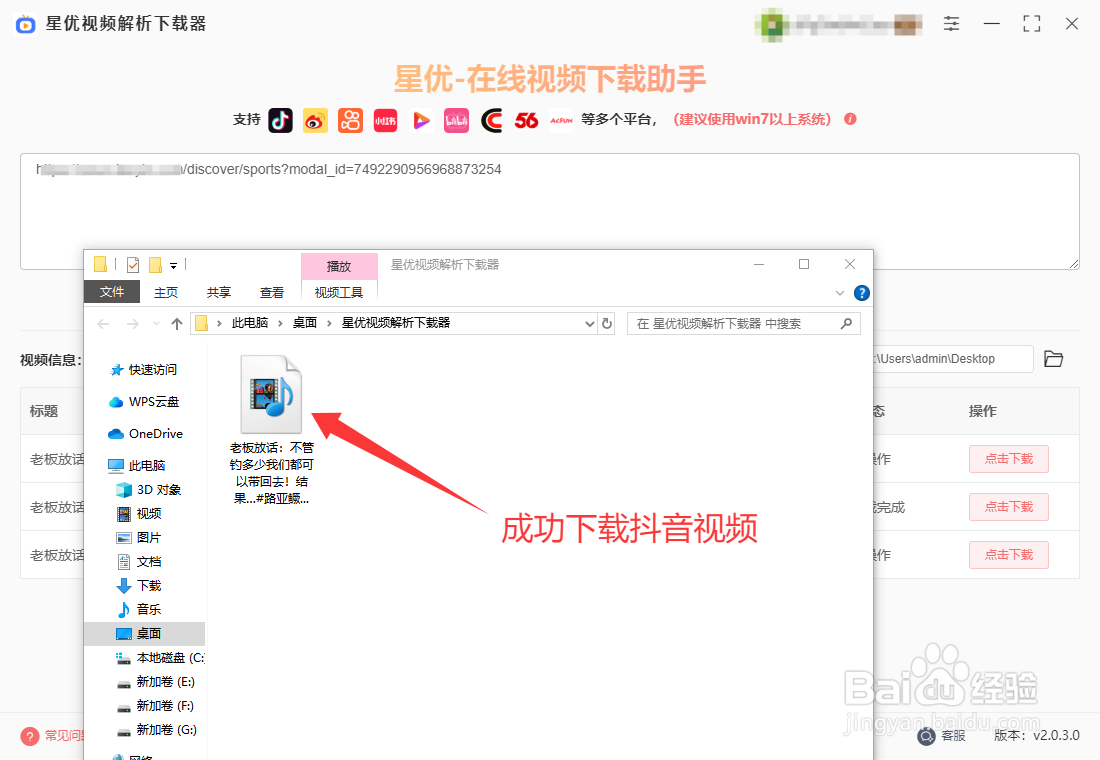Switch to the 主页 ribbon tab
The height and width of the screenshot is (760, 1100).
coord(166,292)
